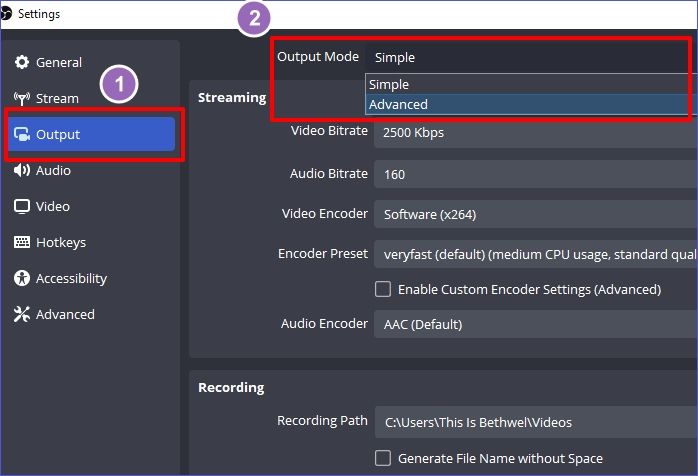Switch to Audio settings tab
Image resolution: width=698 pixels, height=476 pixels.
(x=91, y=170)
